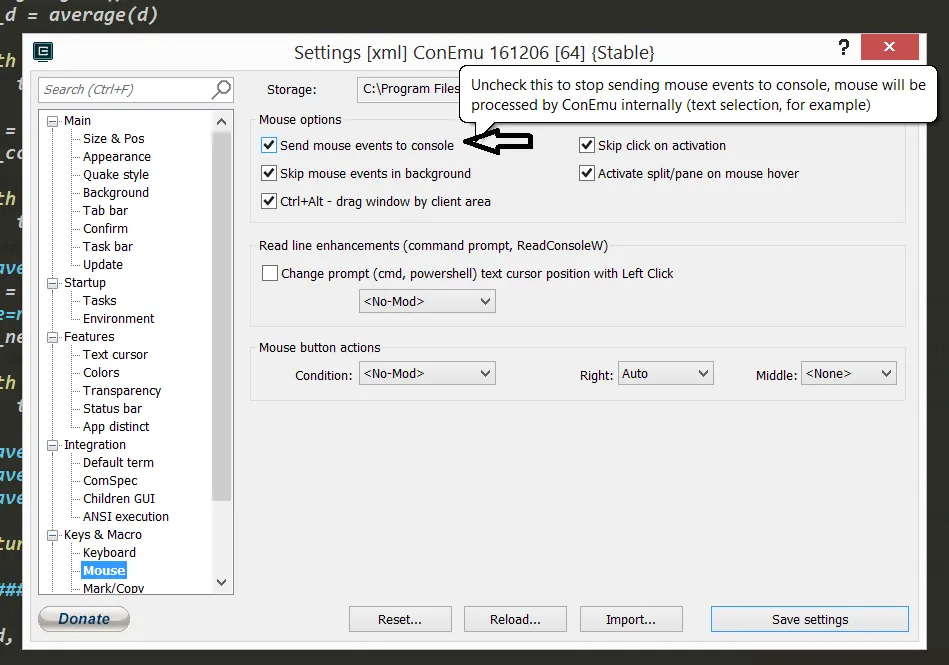
Task: Open the modifier dropdown under Change prompt
Action: coord(427,301)
